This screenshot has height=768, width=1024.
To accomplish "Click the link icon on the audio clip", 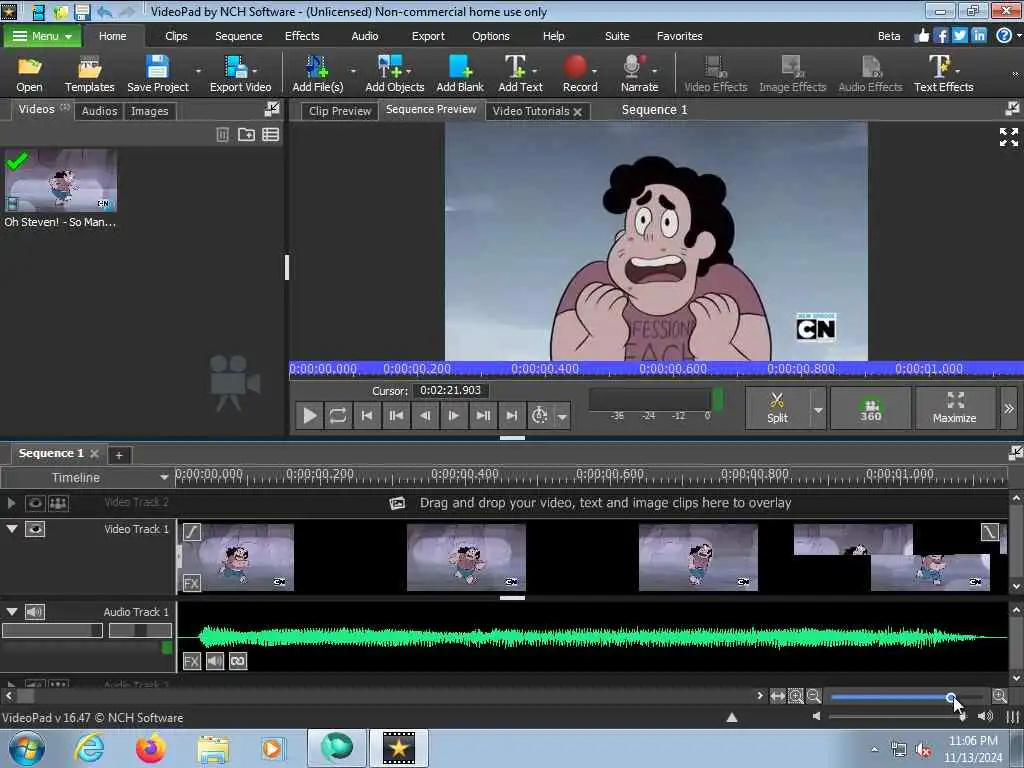I will (238, 661).
